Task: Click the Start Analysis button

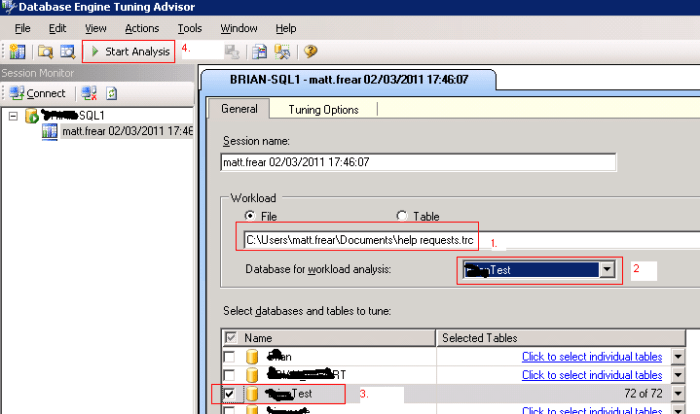Action: coord(129,50)
